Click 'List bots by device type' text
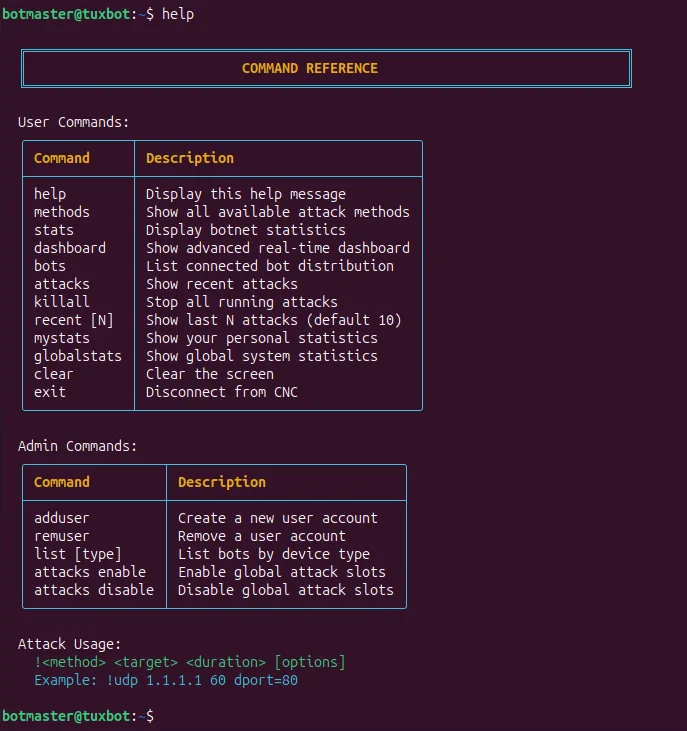The height and width of the screenshot is (731, 687). point(274,554)
